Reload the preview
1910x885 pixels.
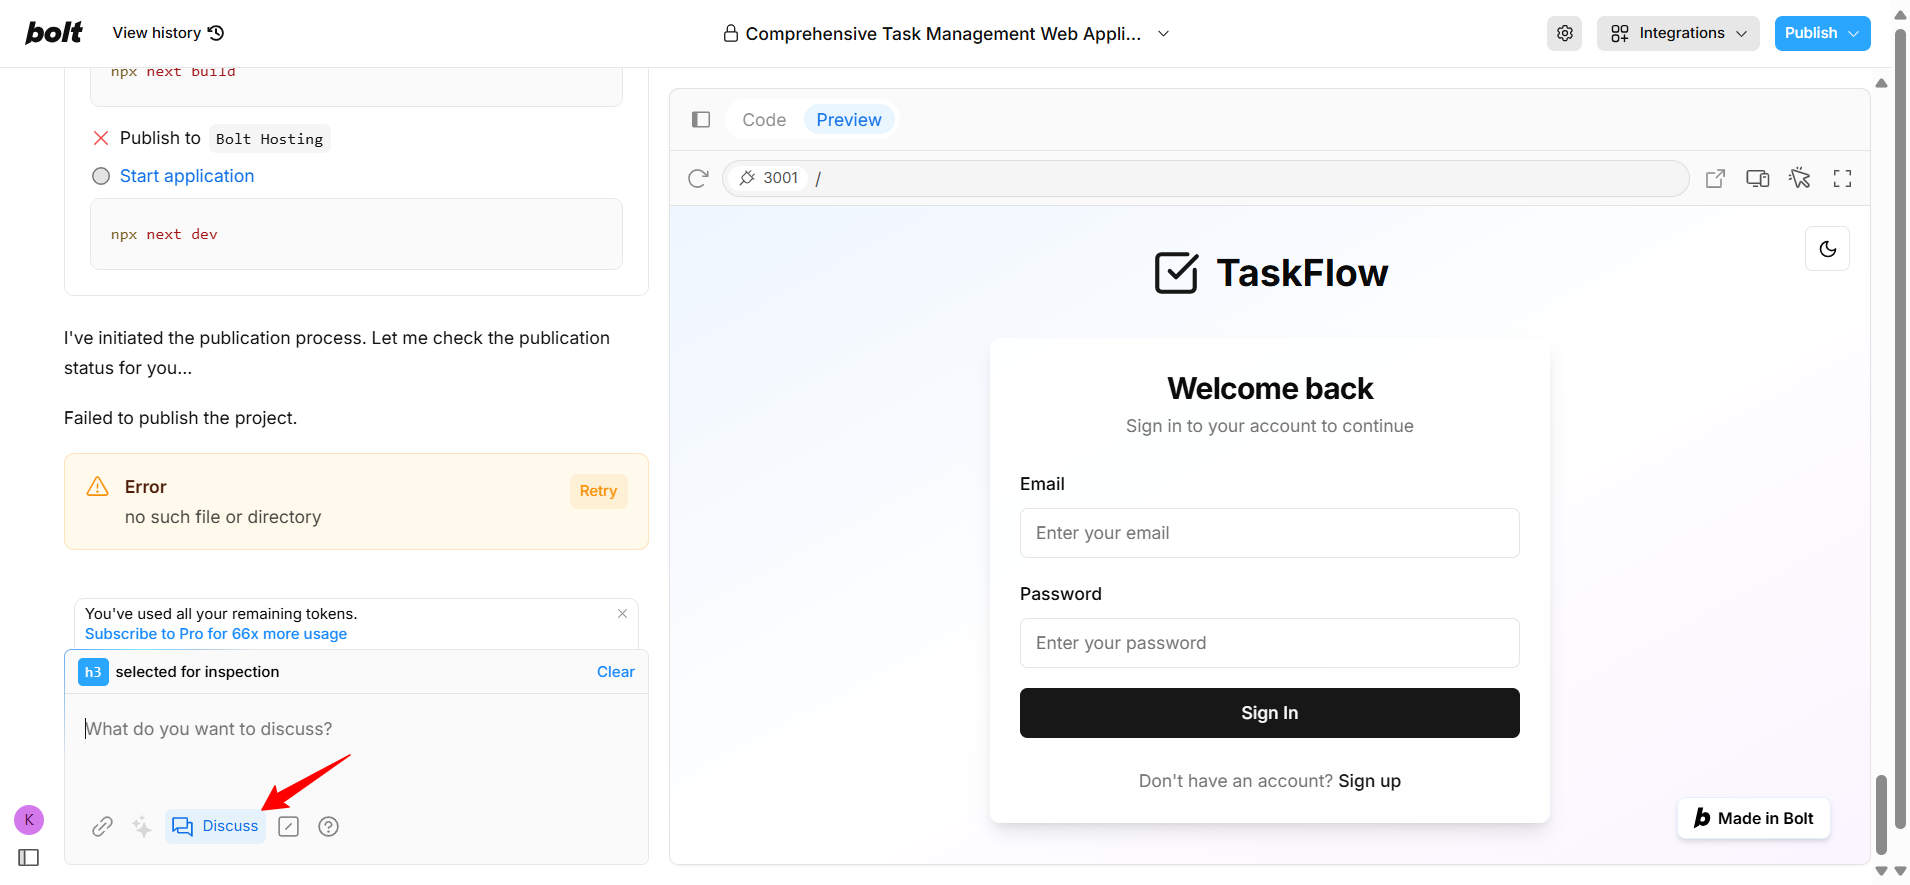(x=698, y=178)
